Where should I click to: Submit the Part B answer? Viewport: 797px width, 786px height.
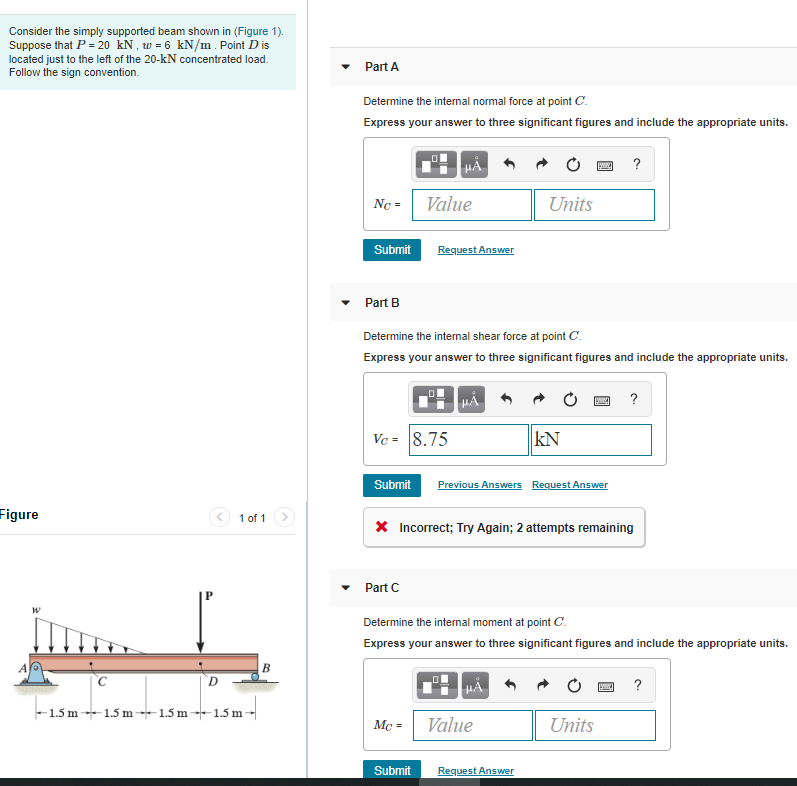click(392, 485)
